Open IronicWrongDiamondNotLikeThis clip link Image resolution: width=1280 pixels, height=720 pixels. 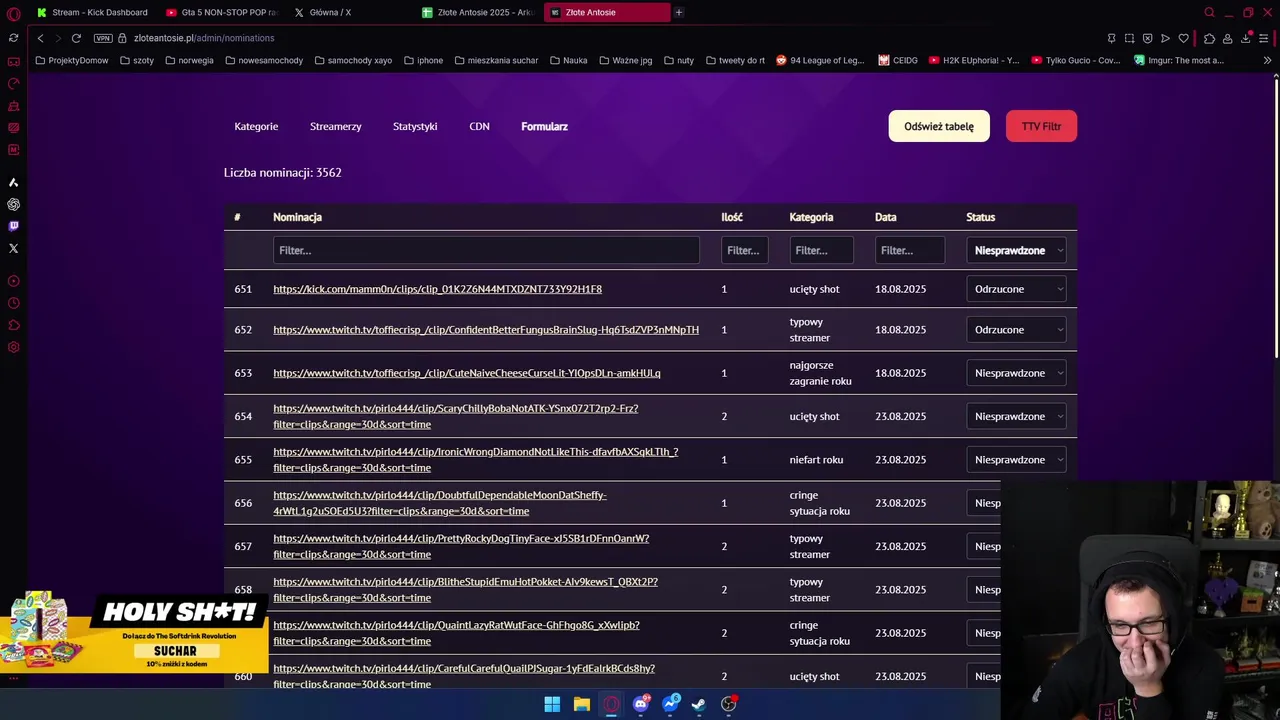point(475,460)
